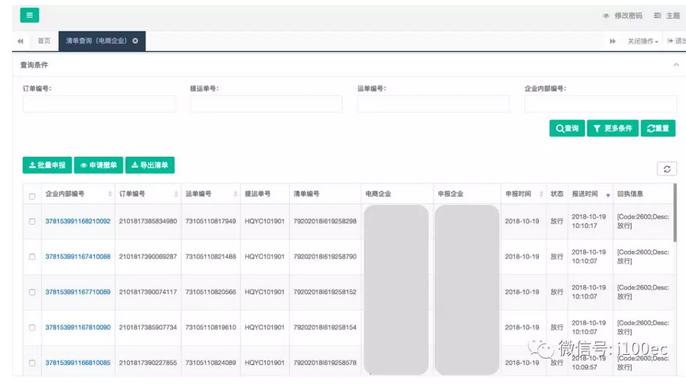
Task: Click the 重置 reset button
Action: pyautogui.click(x=658, y=128)
